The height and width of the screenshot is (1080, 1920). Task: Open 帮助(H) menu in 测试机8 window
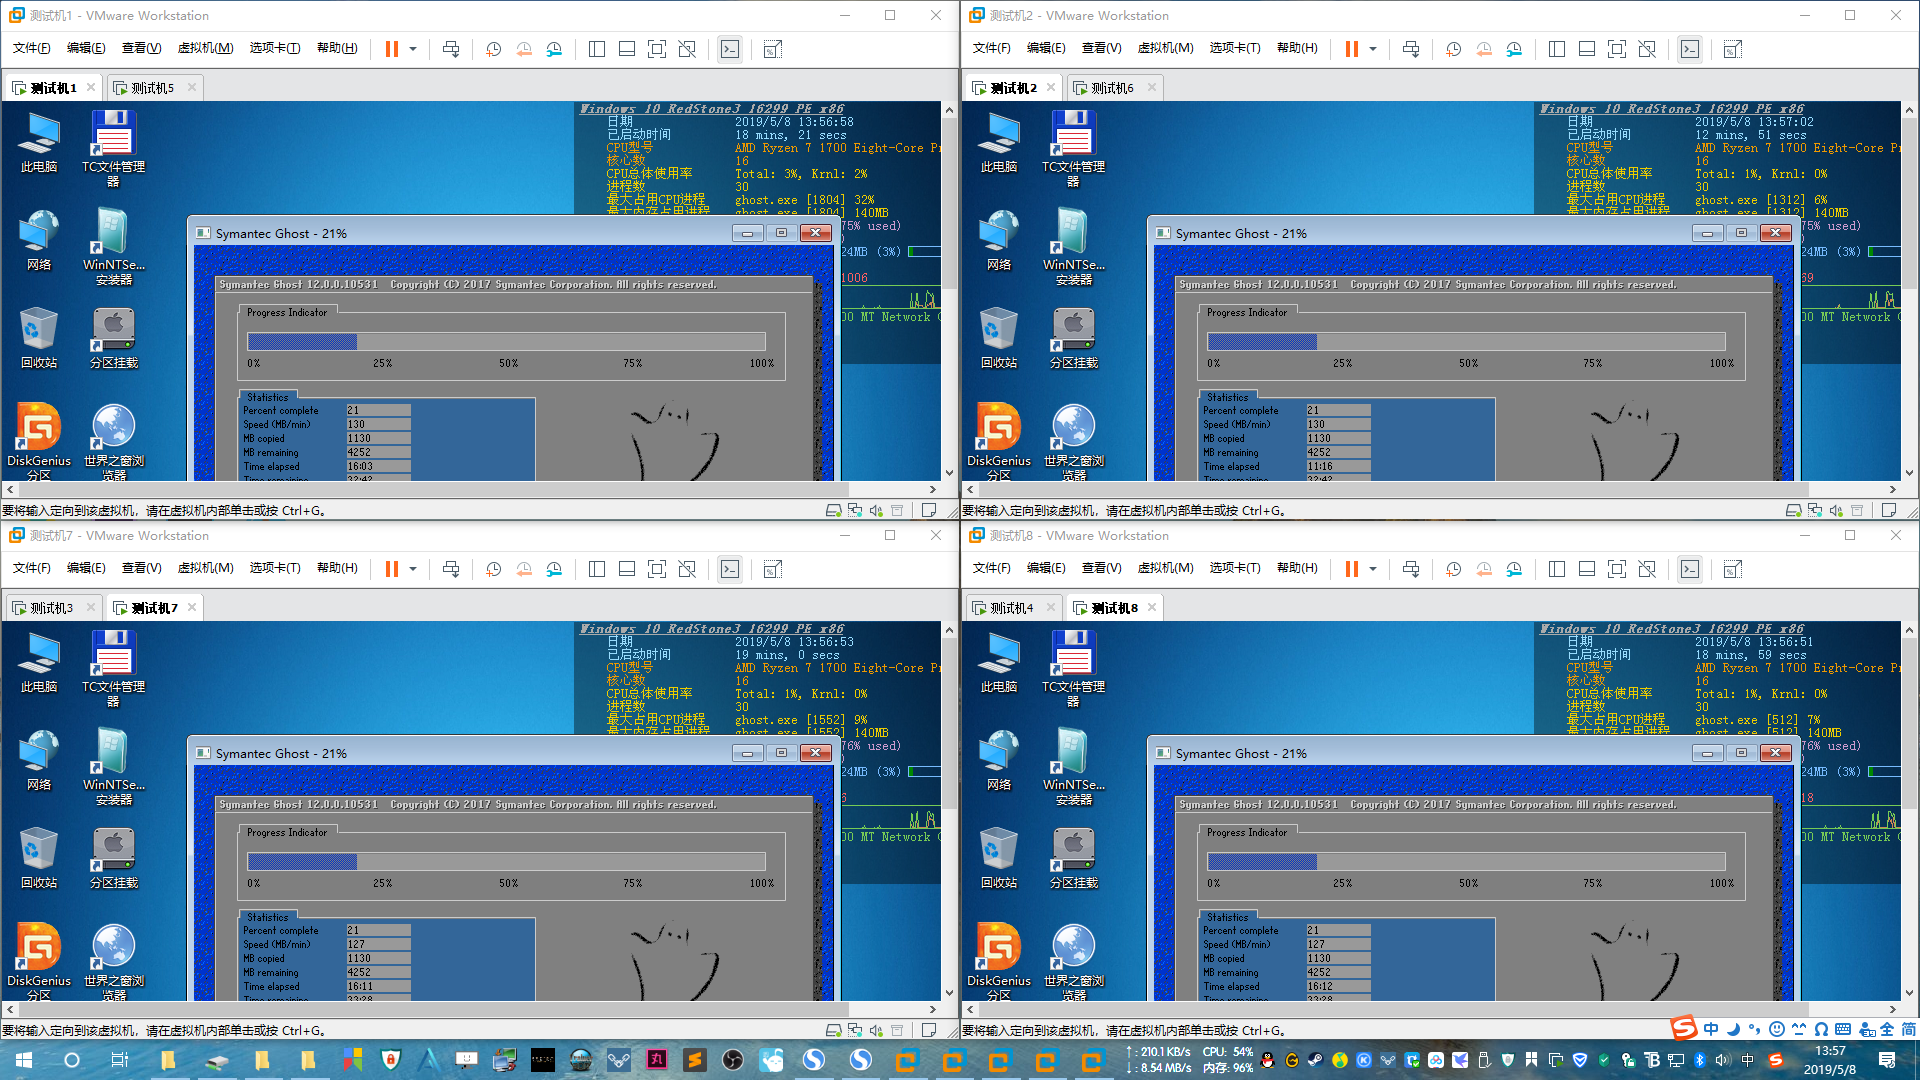pos(1297,568)
